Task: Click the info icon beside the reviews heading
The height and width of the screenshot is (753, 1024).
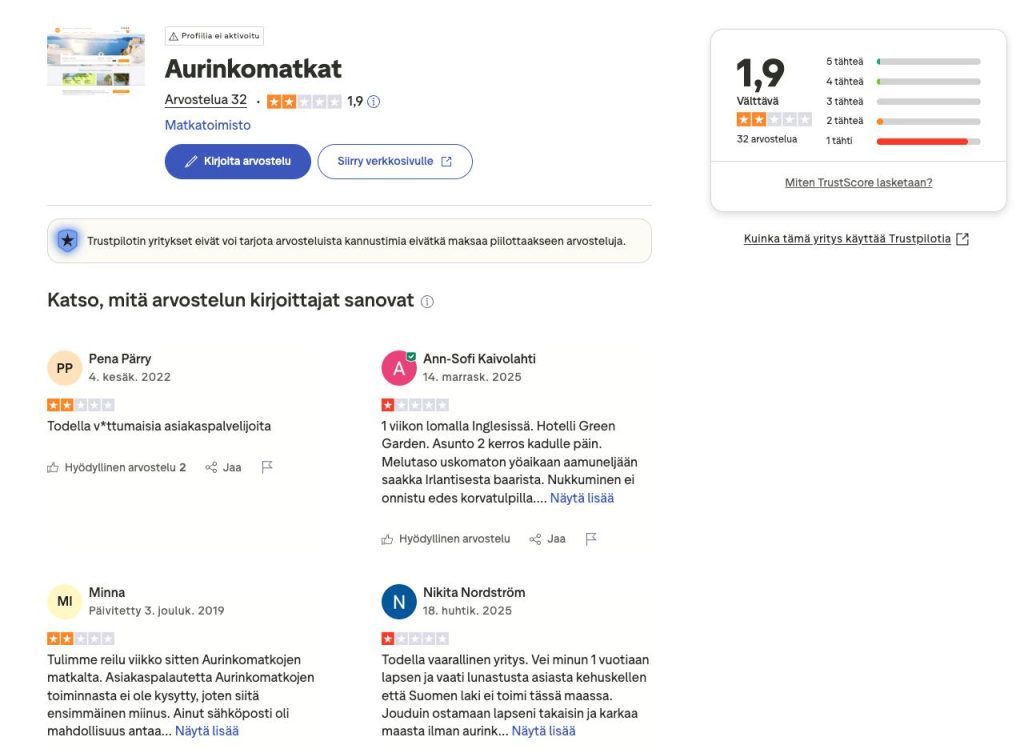Action: [428, 300]
